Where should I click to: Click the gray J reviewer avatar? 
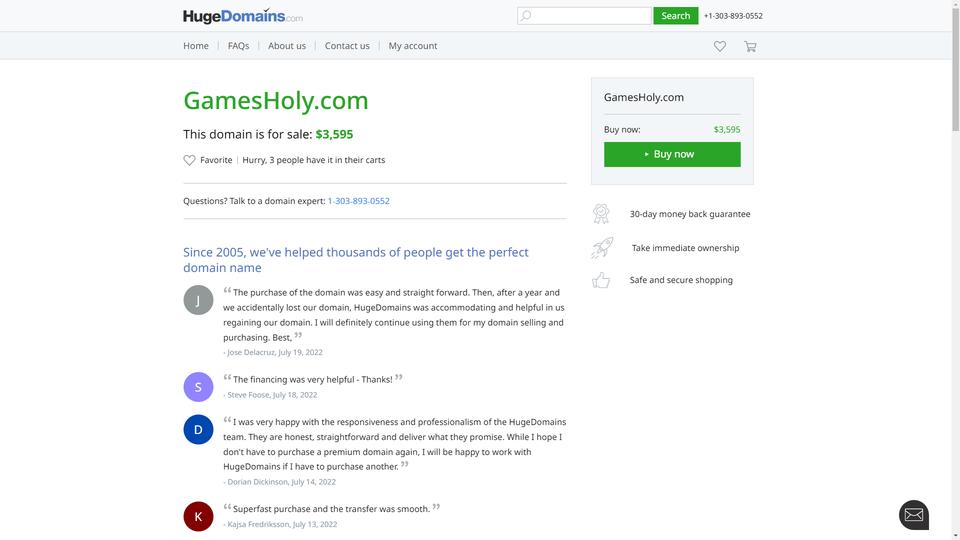pos(198,300)
